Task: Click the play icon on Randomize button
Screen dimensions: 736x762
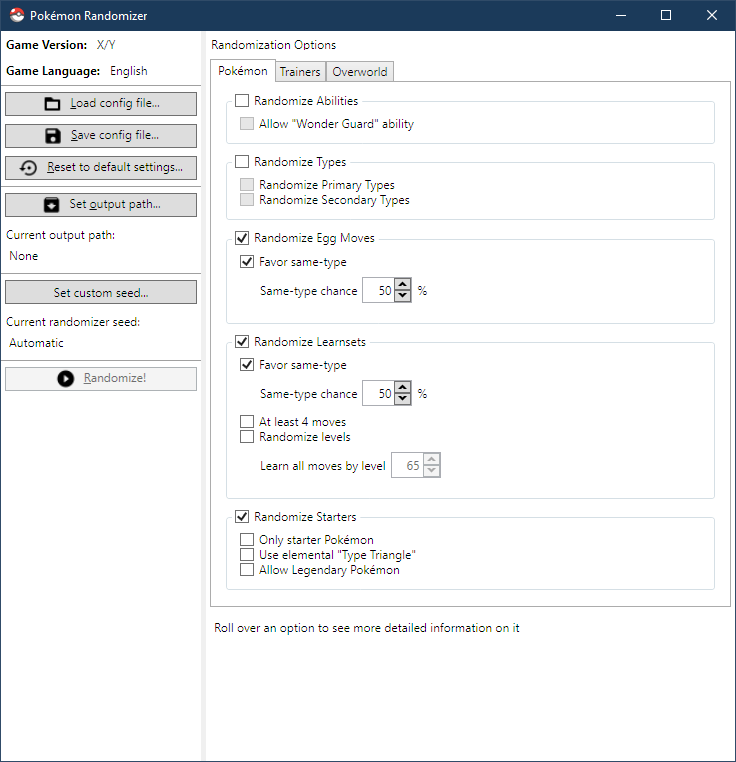Action: click(66, 378)
